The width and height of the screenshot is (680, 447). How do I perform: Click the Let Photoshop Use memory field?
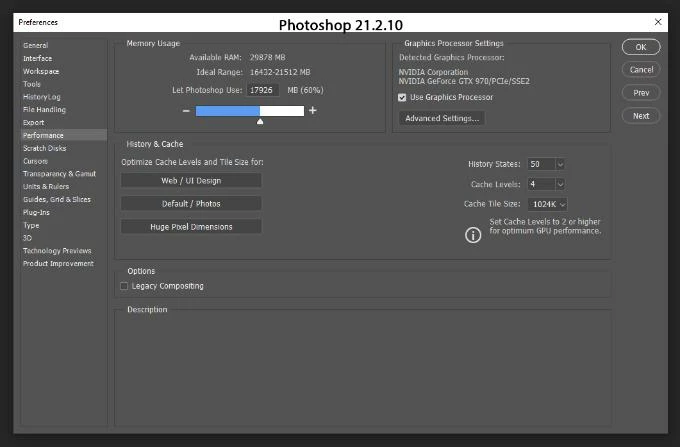click(x=263, y=90)
